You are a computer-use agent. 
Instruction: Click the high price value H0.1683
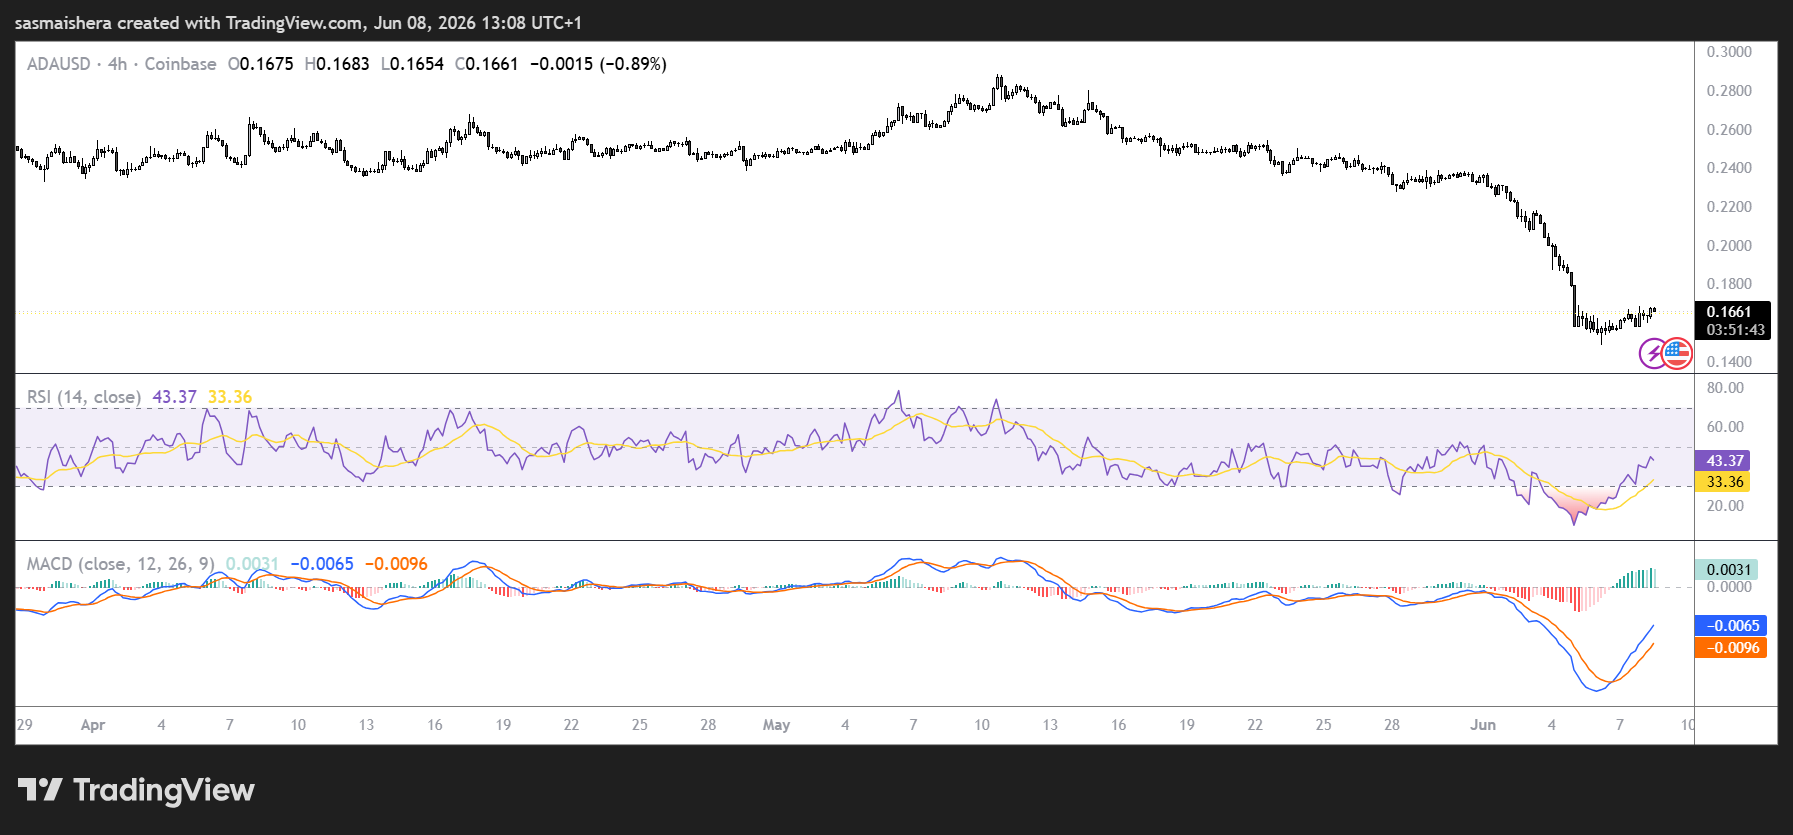(337, 64)
